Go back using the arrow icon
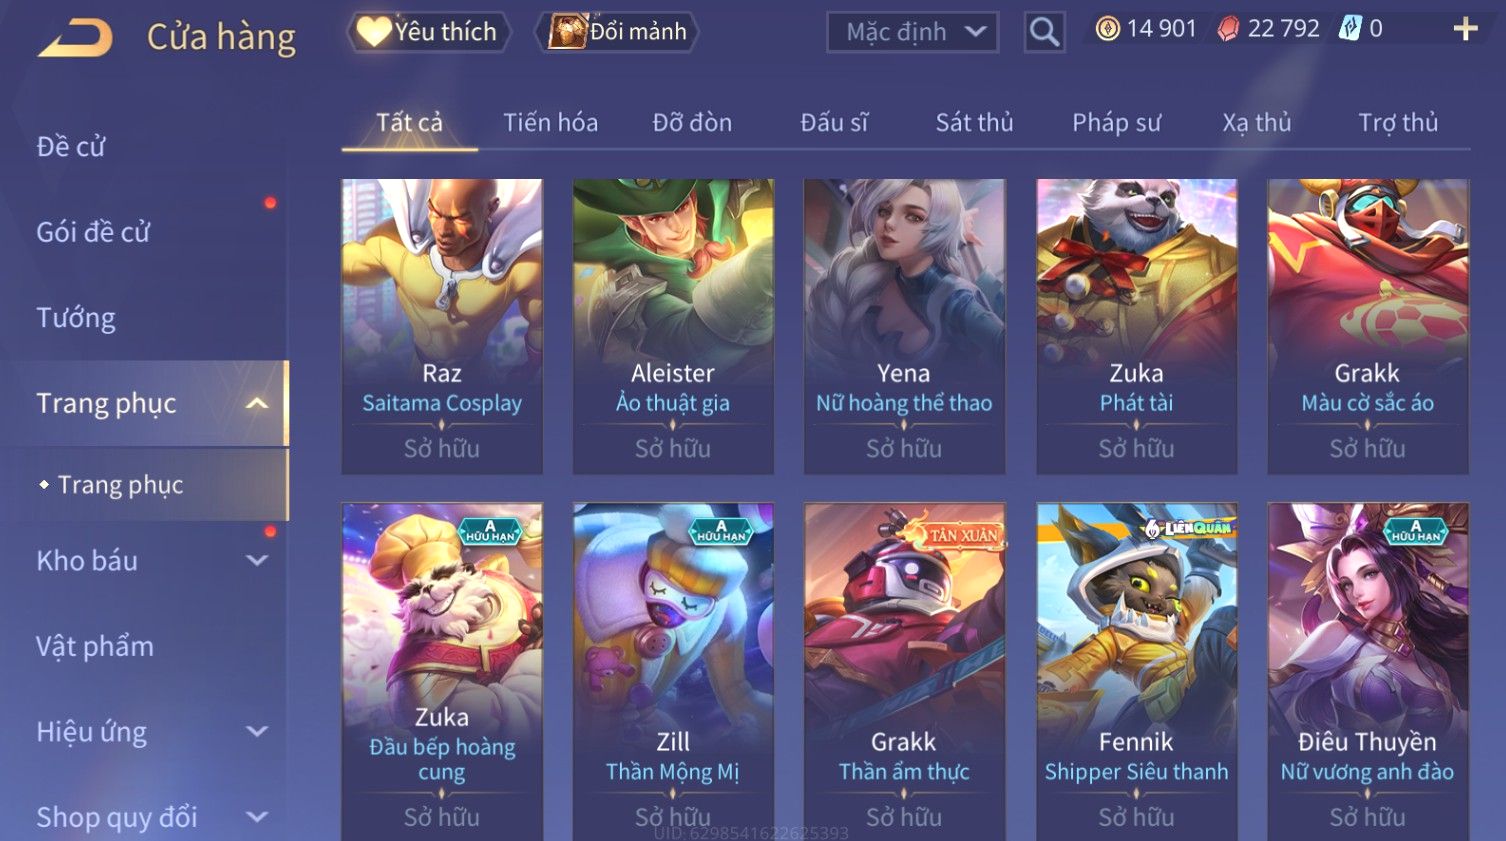1506x841 pixels. [75, 38]
